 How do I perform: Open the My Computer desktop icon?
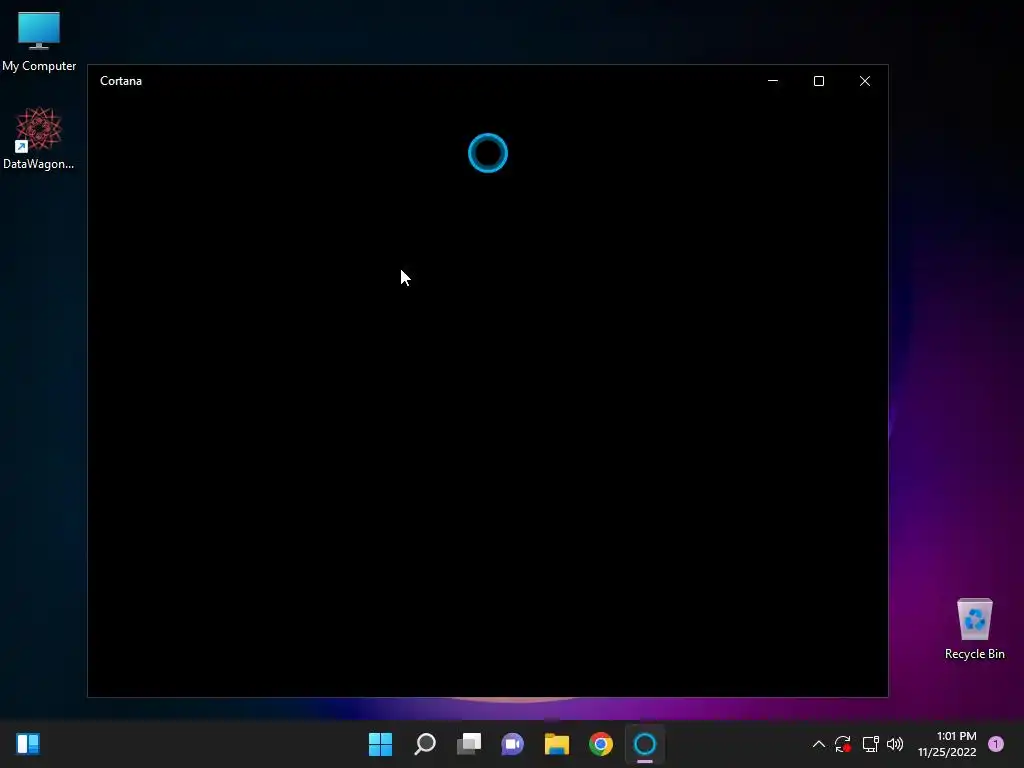39,40
